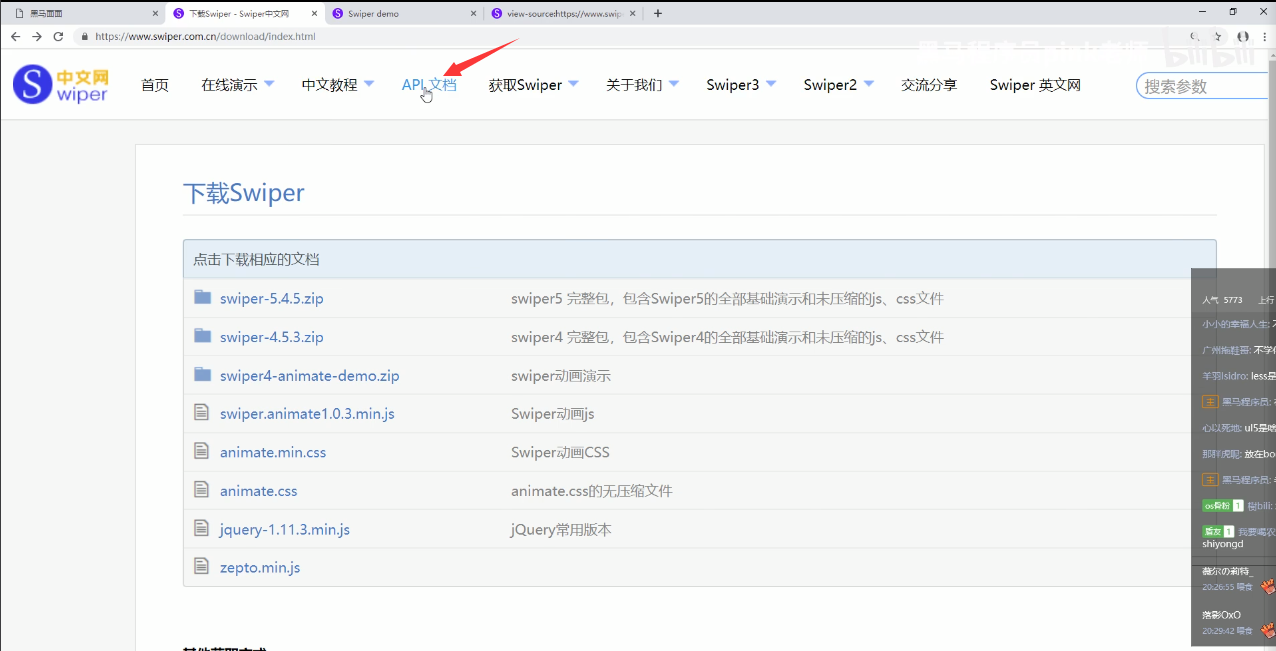Click description 'jQuery常用版本'

coord(561,529)
